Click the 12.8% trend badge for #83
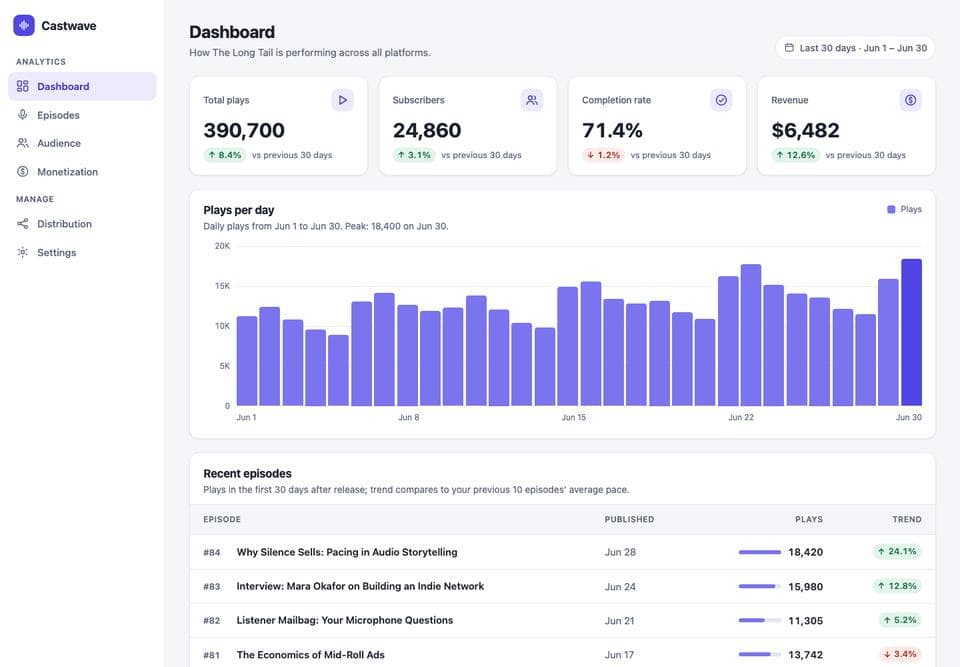 coord(897,586)
